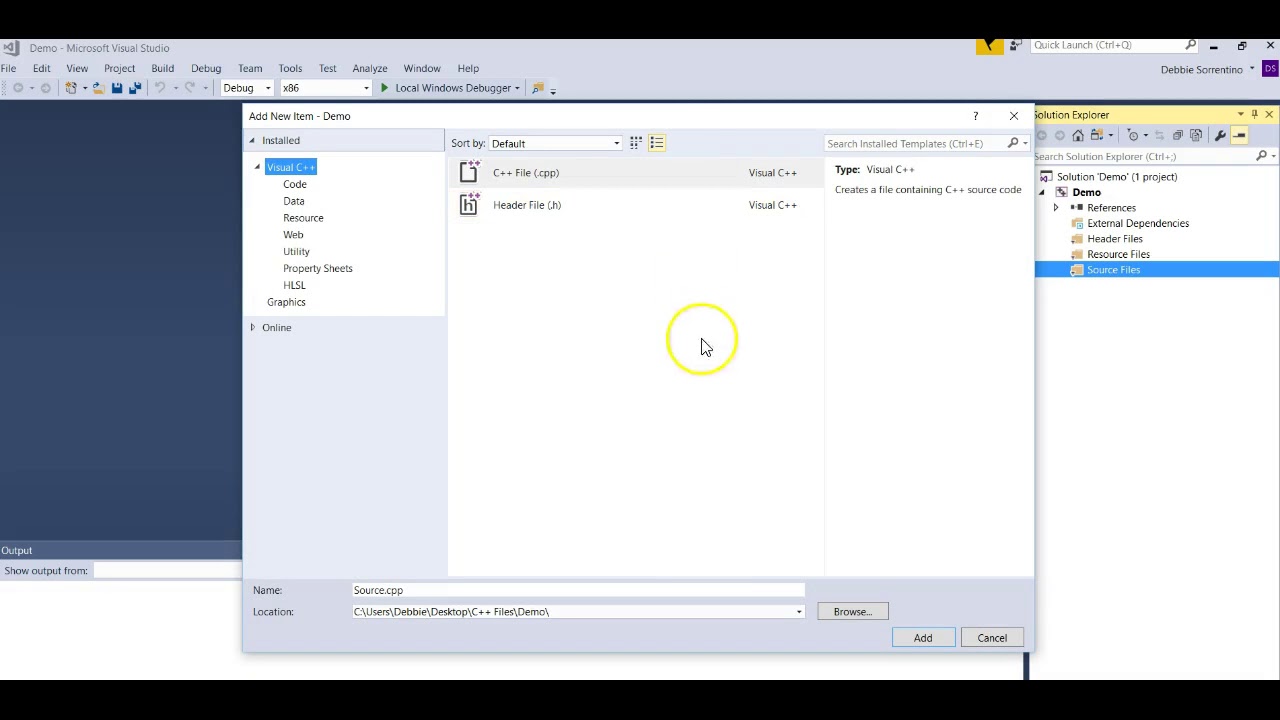The height and width of the screenshot is (720, 1280).
Task: Open the Debbie Sorrentino account dropdown
Action: (1251, 69)
